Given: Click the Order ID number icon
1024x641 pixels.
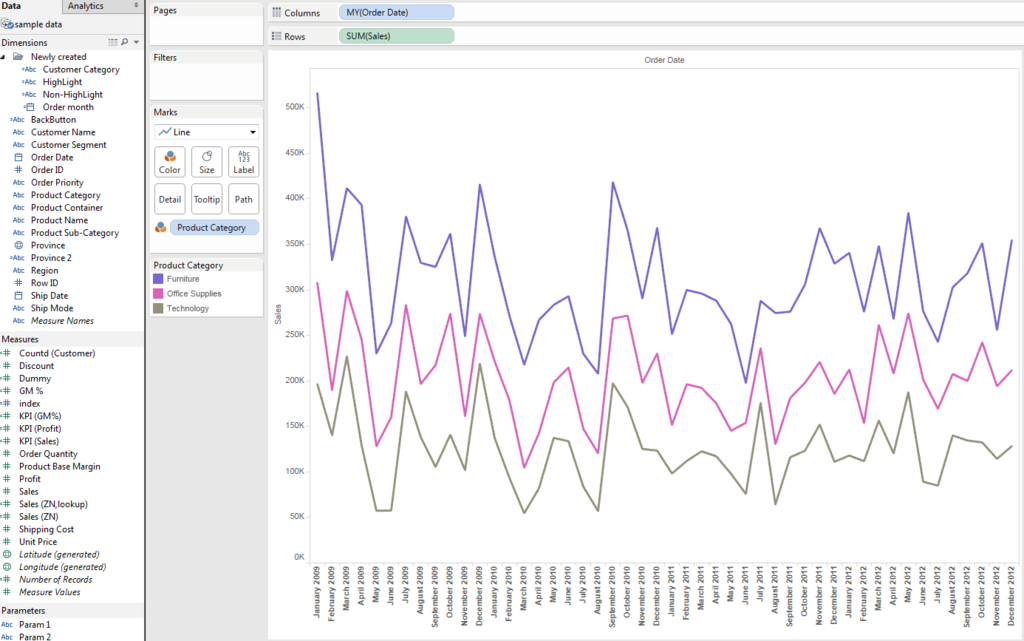Looking at the screenshot, I should [x=18, y=170].
